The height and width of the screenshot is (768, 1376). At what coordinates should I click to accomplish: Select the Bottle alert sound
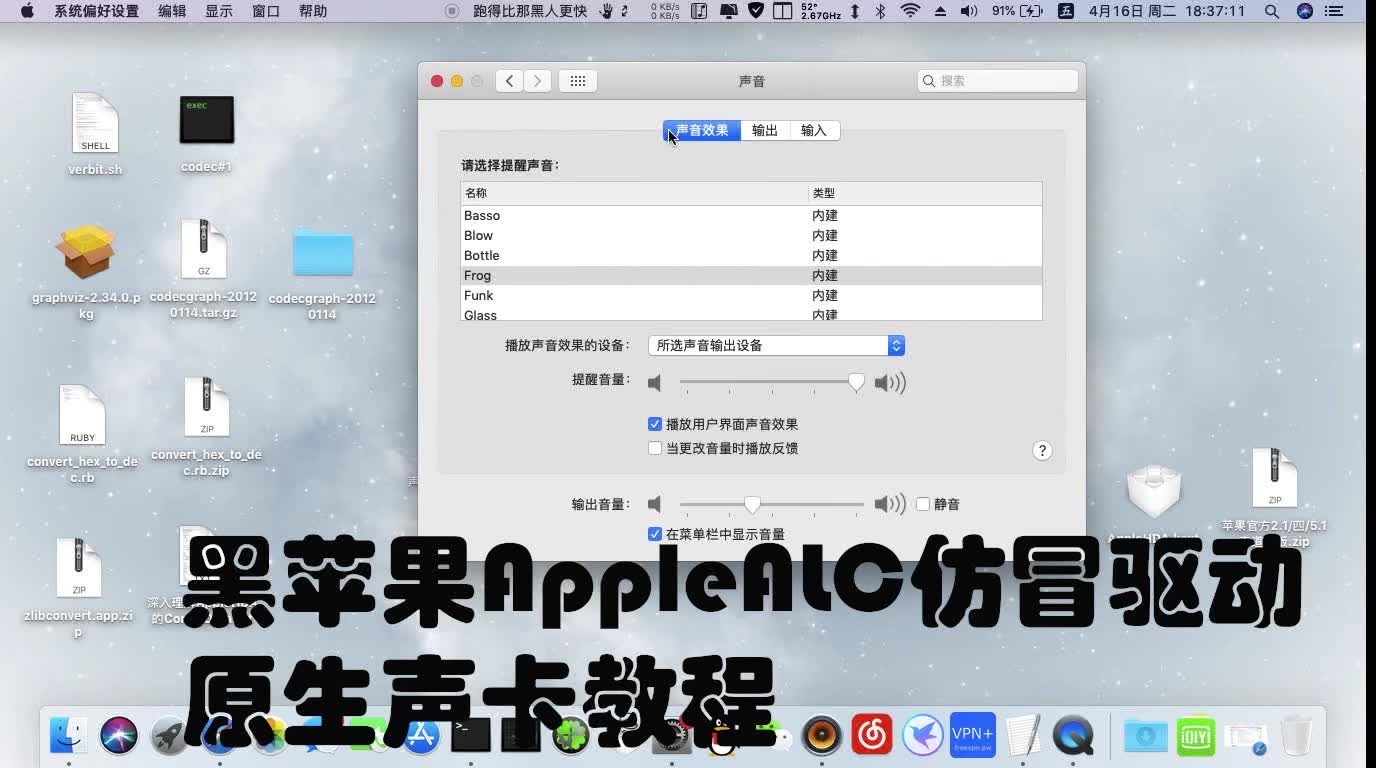click(x=751, y=255)
